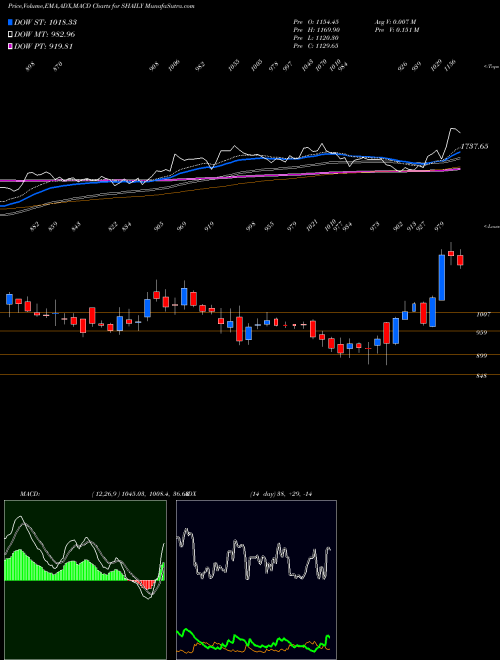Select the 'DOW ST: 1018.33' legend label

(x=45, y=22)
